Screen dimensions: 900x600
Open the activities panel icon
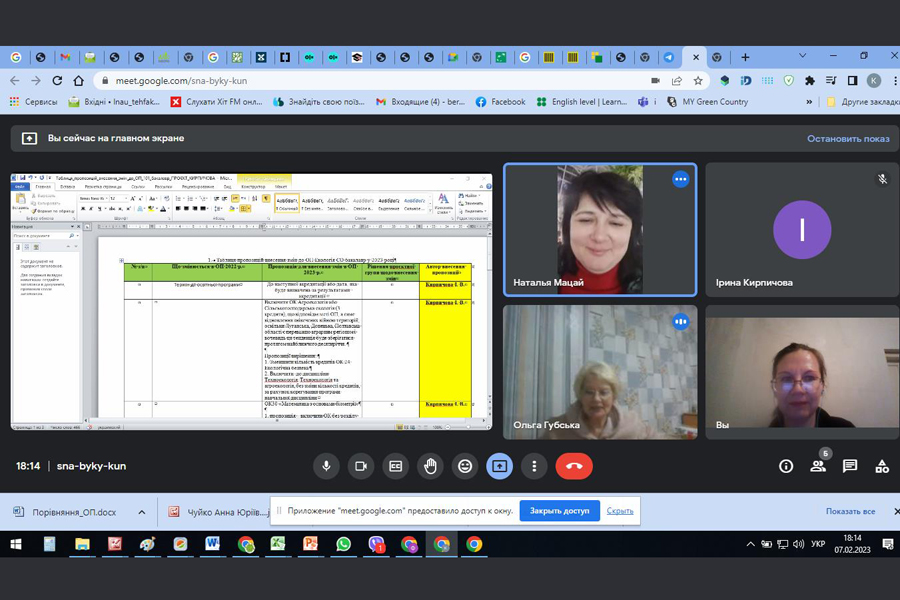(x=882, y=466)
